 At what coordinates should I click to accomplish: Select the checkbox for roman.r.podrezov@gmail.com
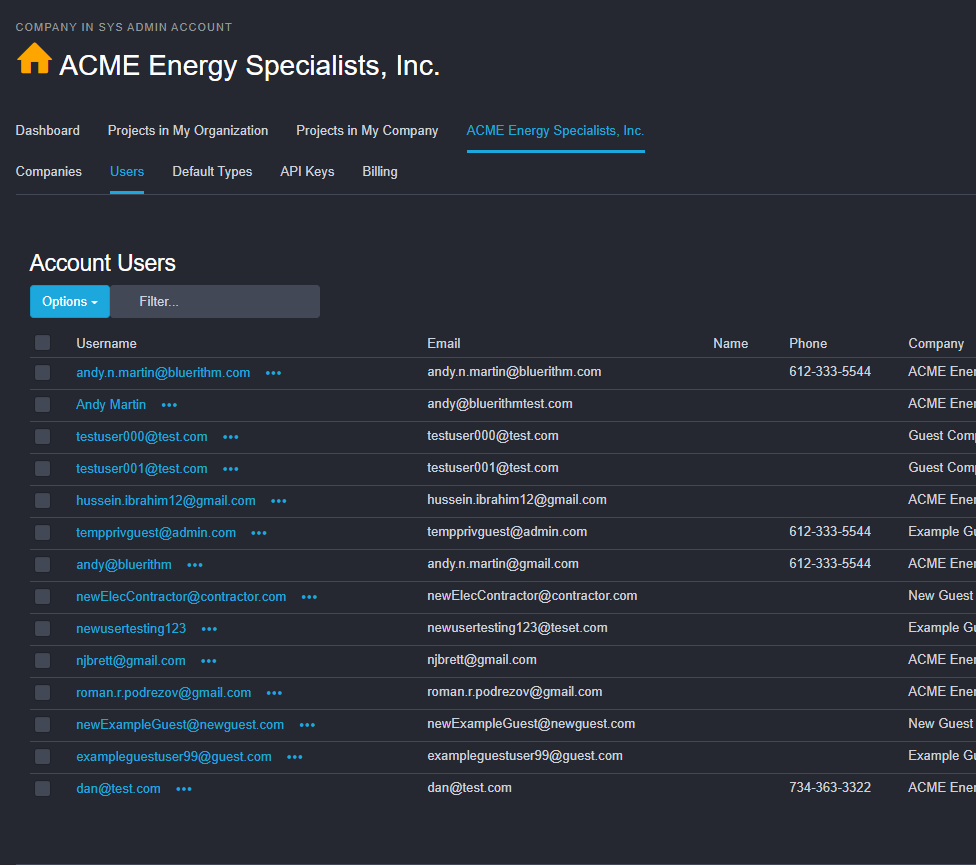click(x=42, y=692)
